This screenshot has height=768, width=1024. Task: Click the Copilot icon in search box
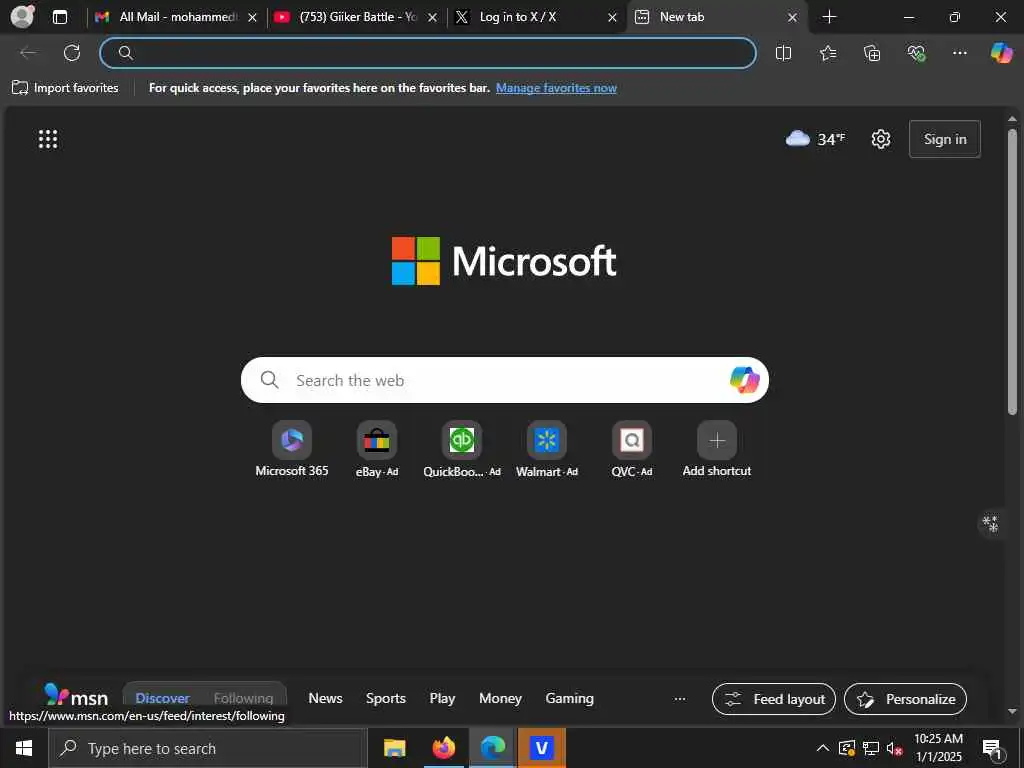click(744, 380)
